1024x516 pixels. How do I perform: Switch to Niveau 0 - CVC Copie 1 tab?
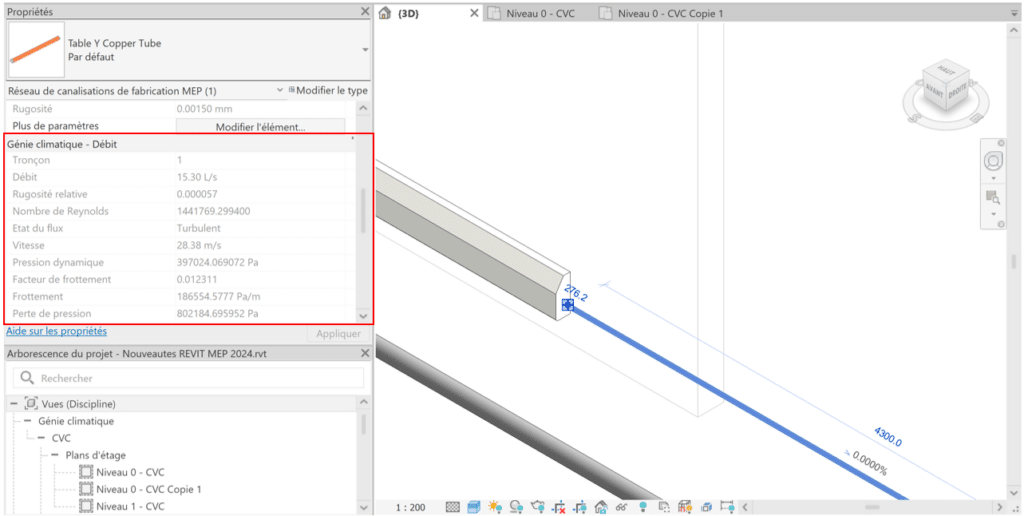point(670,13)
